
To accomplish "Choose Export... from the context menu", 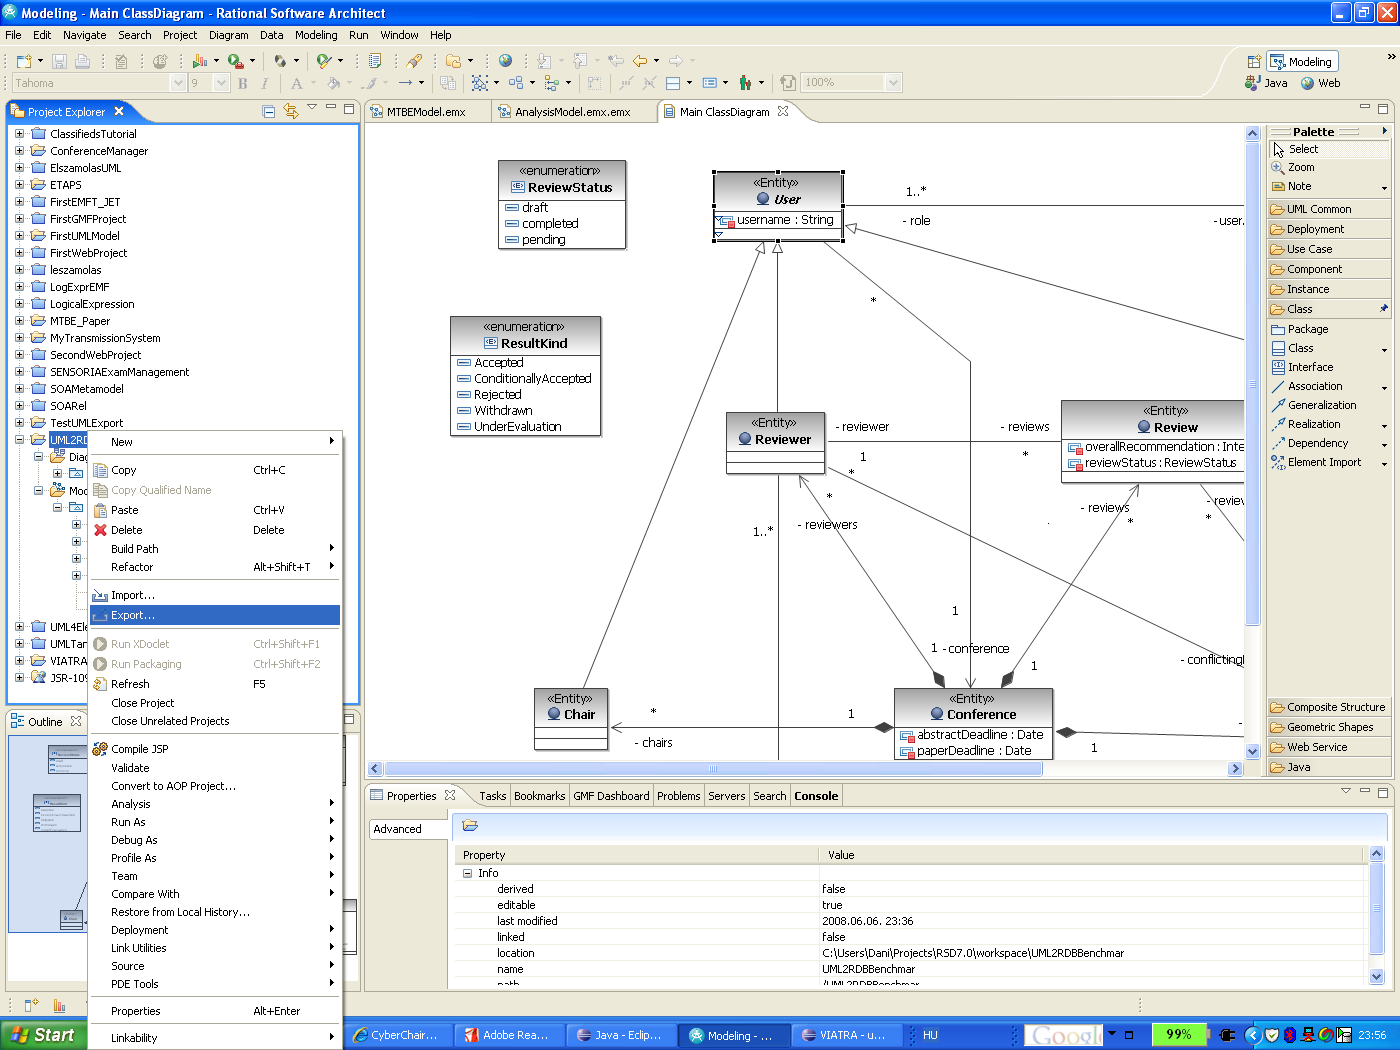I will pyautogui.click(x=215, y=615).
